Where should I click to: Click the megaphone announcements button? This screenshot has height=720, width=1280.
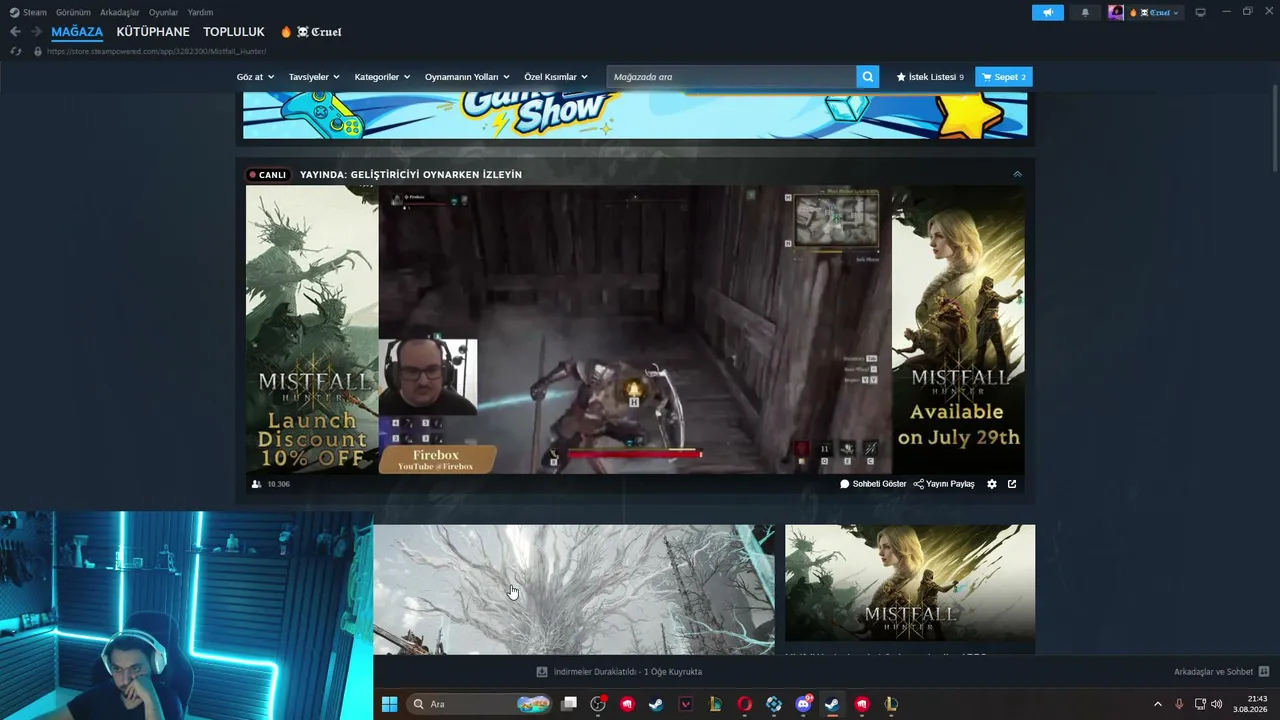[x=1048, y=12]
